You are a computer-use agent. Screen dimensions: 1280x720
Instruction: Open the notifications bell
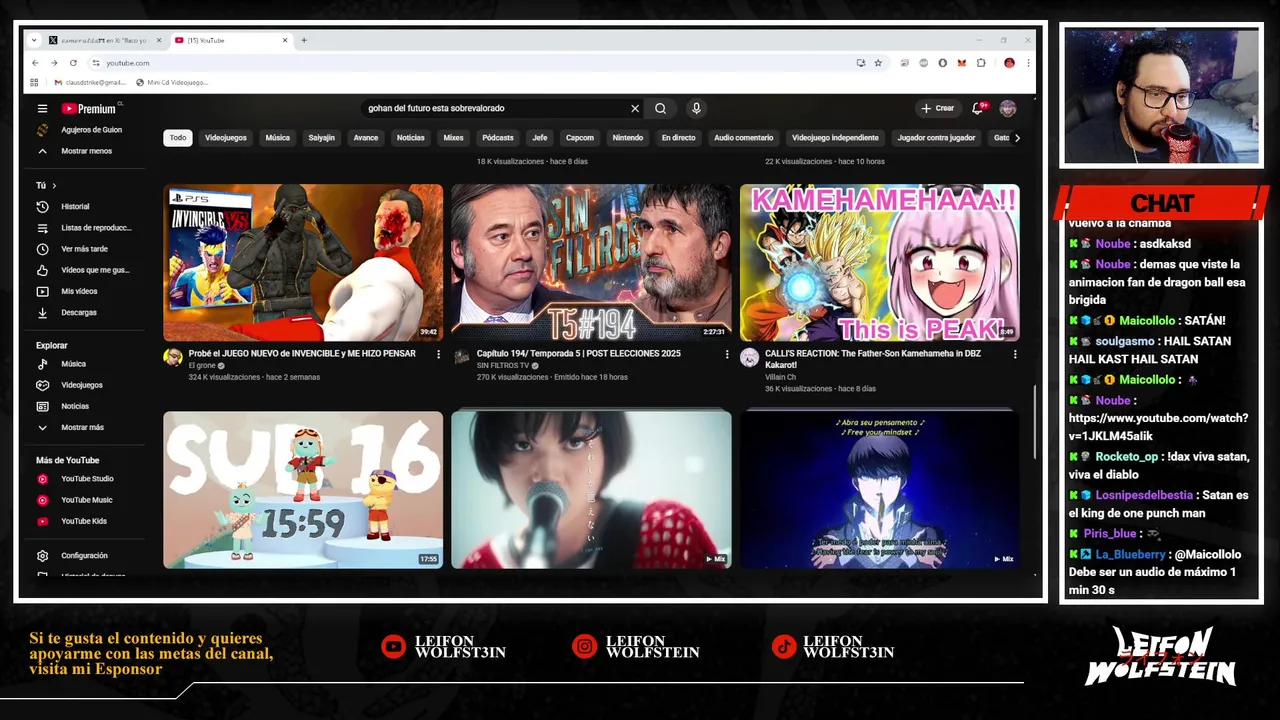coord(979,108)
